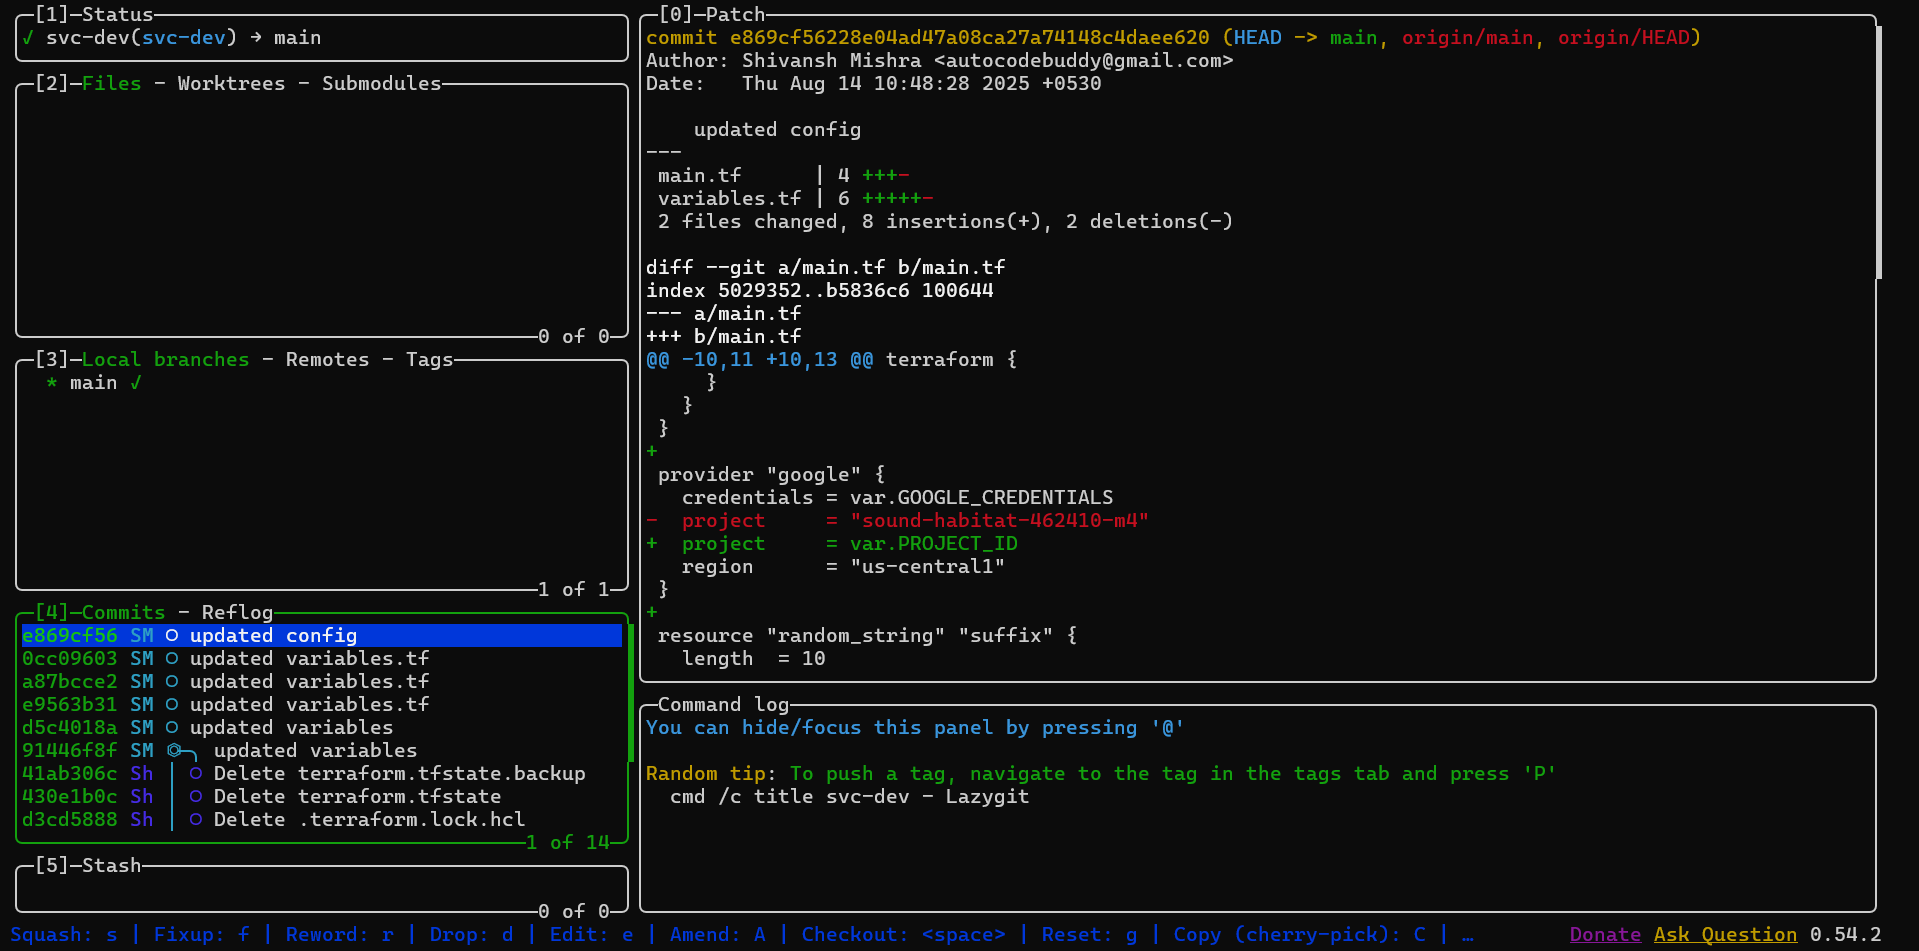The height and width of the screenshot is (951, 1919).
Task: Expand more keybindings via the ellipsis
Action: pyautogui.click(x=1468, y=935)
